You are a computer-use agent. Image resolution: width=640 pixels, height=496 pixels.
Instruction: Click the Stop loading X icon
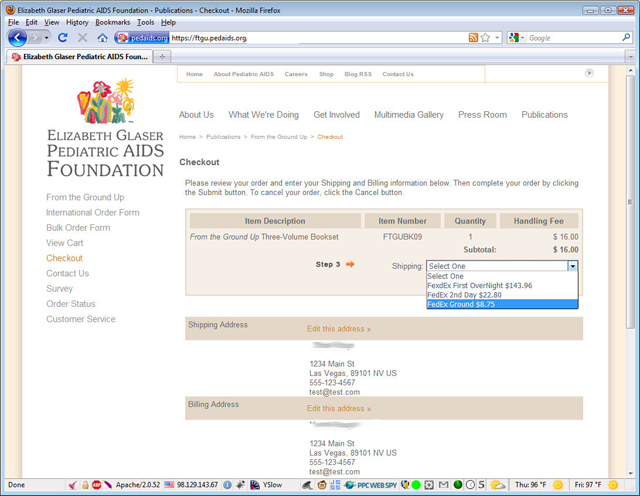(82, 38)
